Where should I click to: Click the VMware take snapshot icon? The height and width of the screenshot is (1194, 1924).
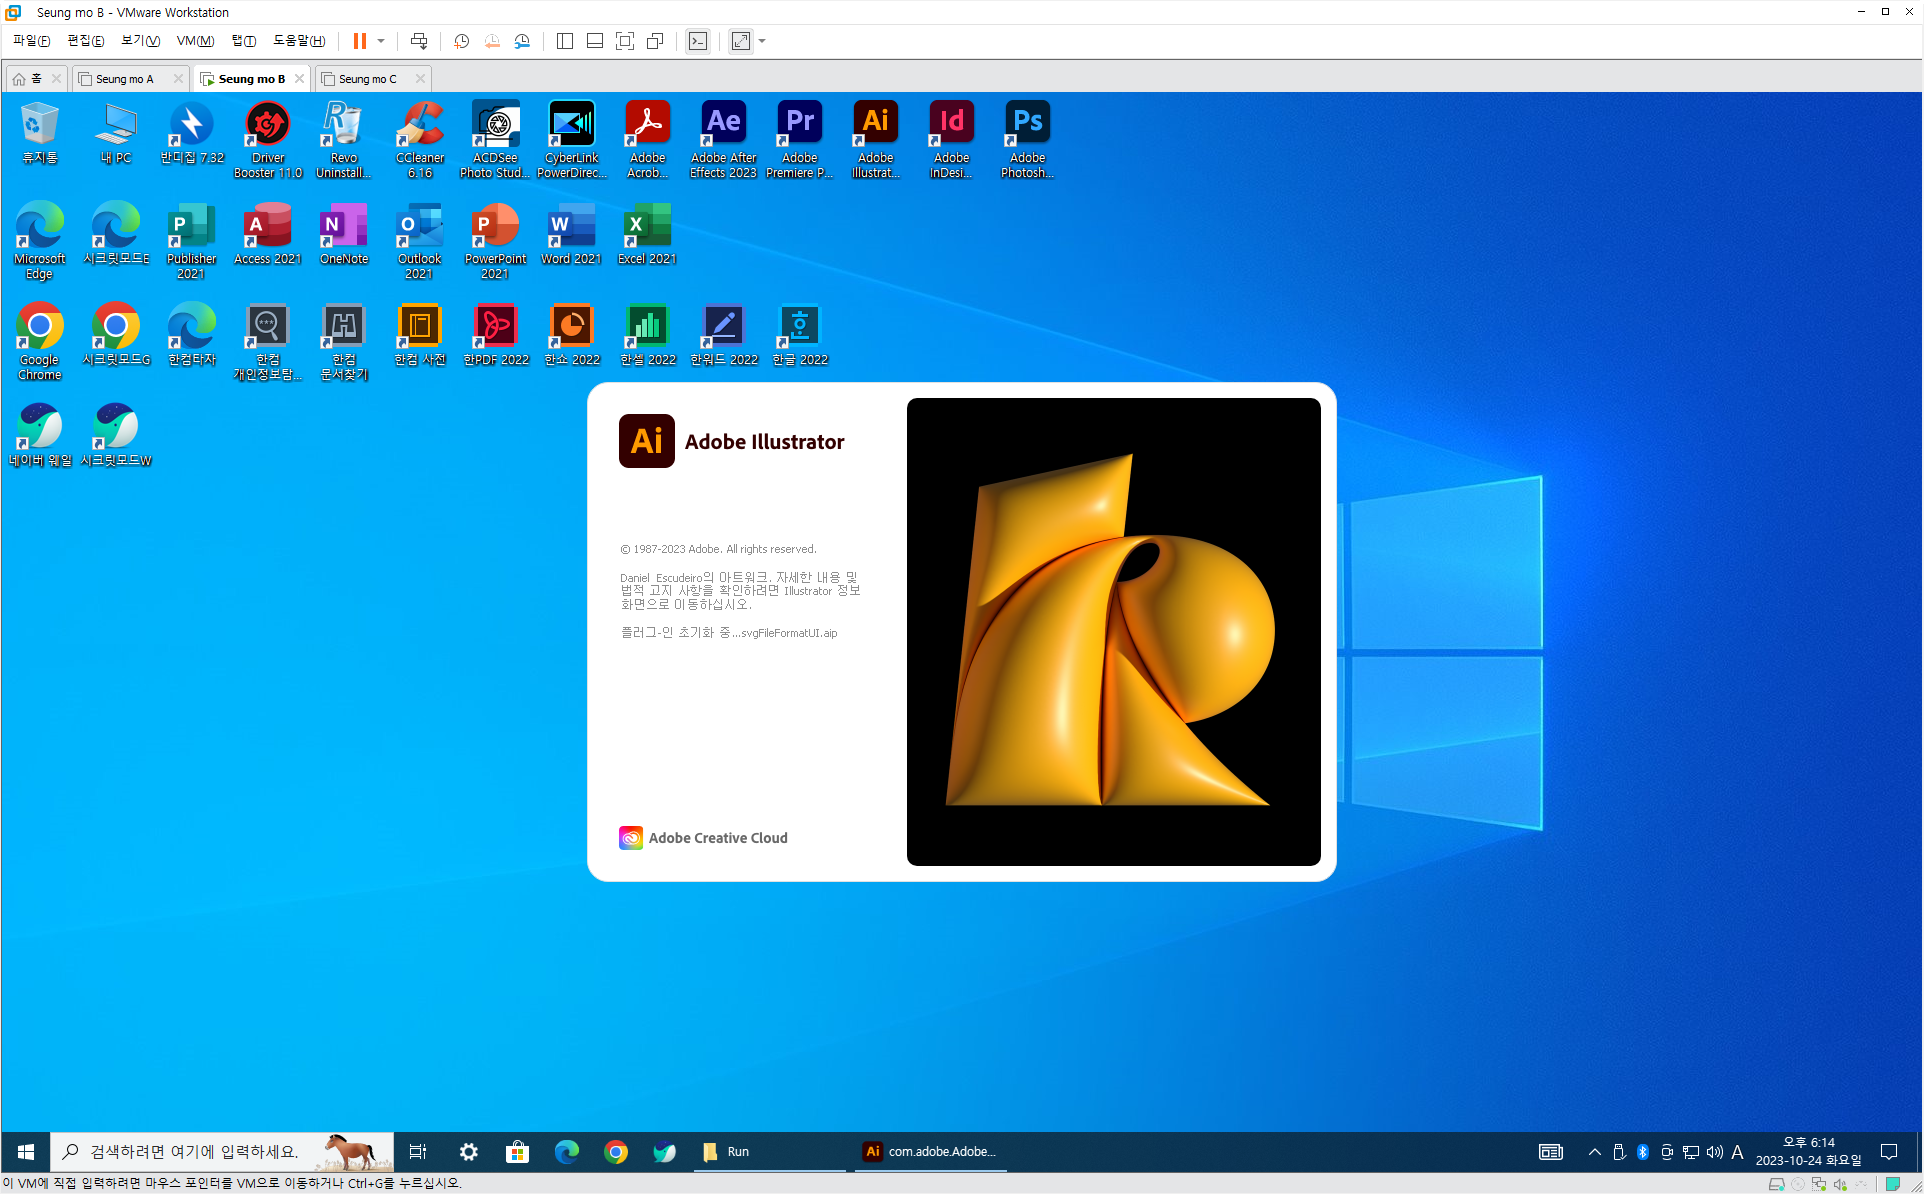(x=461, y=41)
